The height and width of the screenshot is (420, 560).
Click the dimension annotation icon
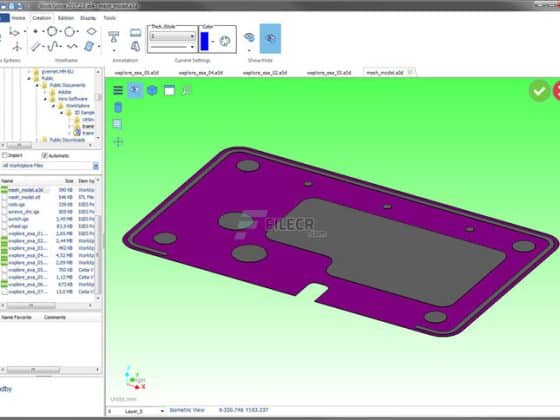point(135,33)
